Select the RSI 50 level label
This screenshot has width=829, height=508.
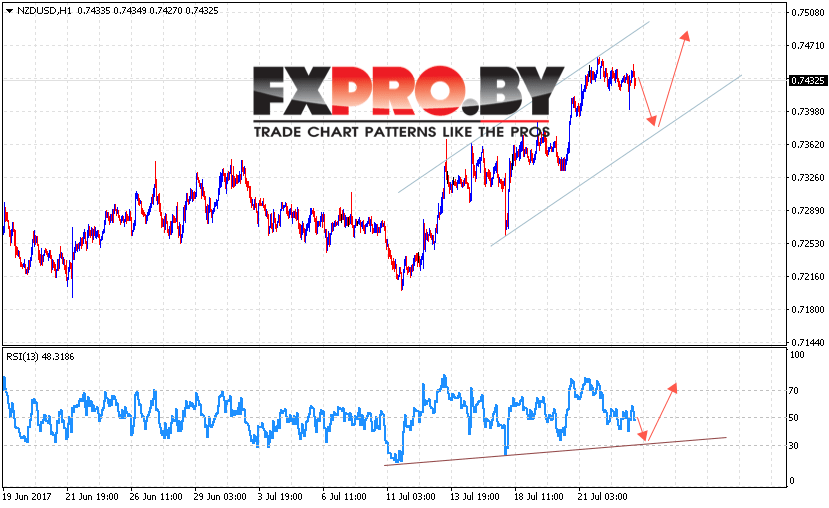click(x=794, y=418)
